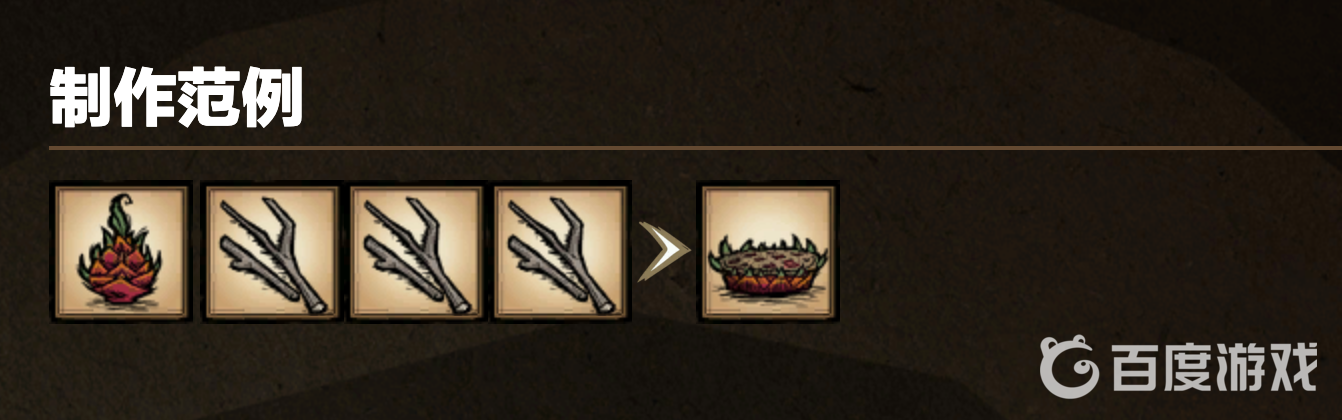
Task: Select the character 制 in the heading
Action: (x=80, y=97)
